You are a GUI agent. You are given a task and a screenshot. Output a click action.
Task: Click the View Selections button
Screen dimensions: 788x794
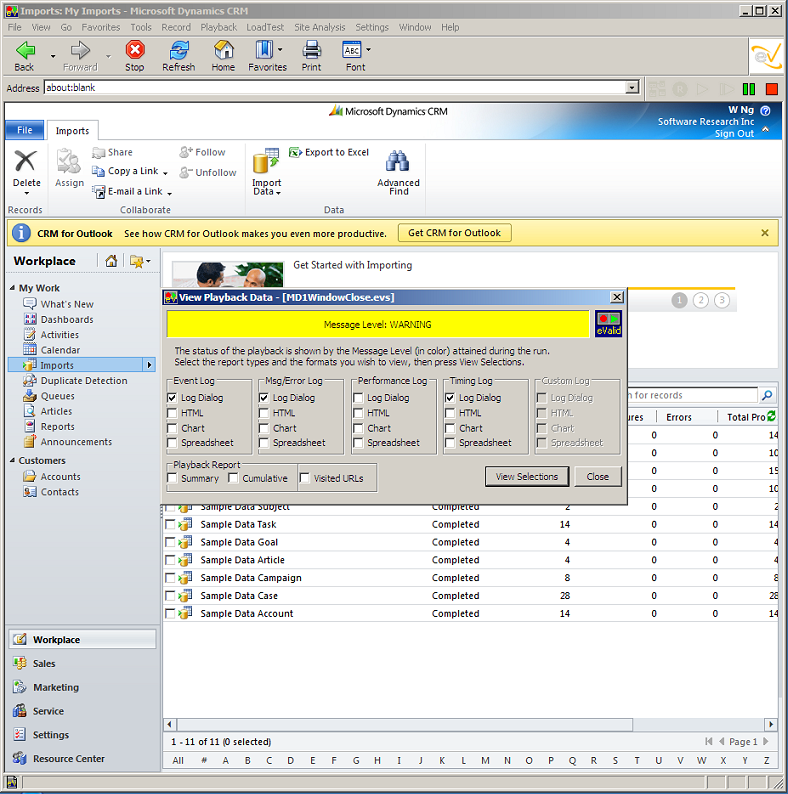pos(527,477)
